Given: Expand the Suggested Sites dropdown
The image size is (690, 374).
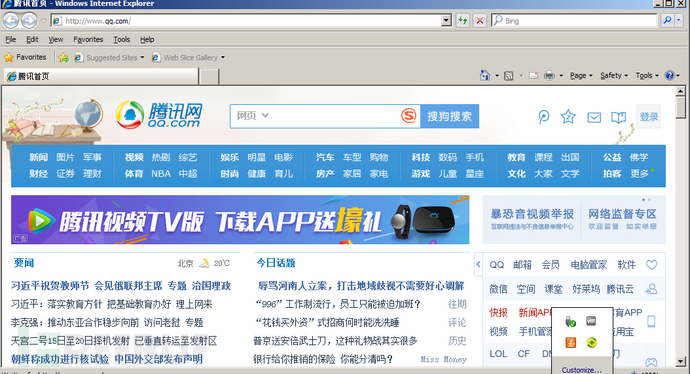Looking at the screenshot, I should pos(142,57).
